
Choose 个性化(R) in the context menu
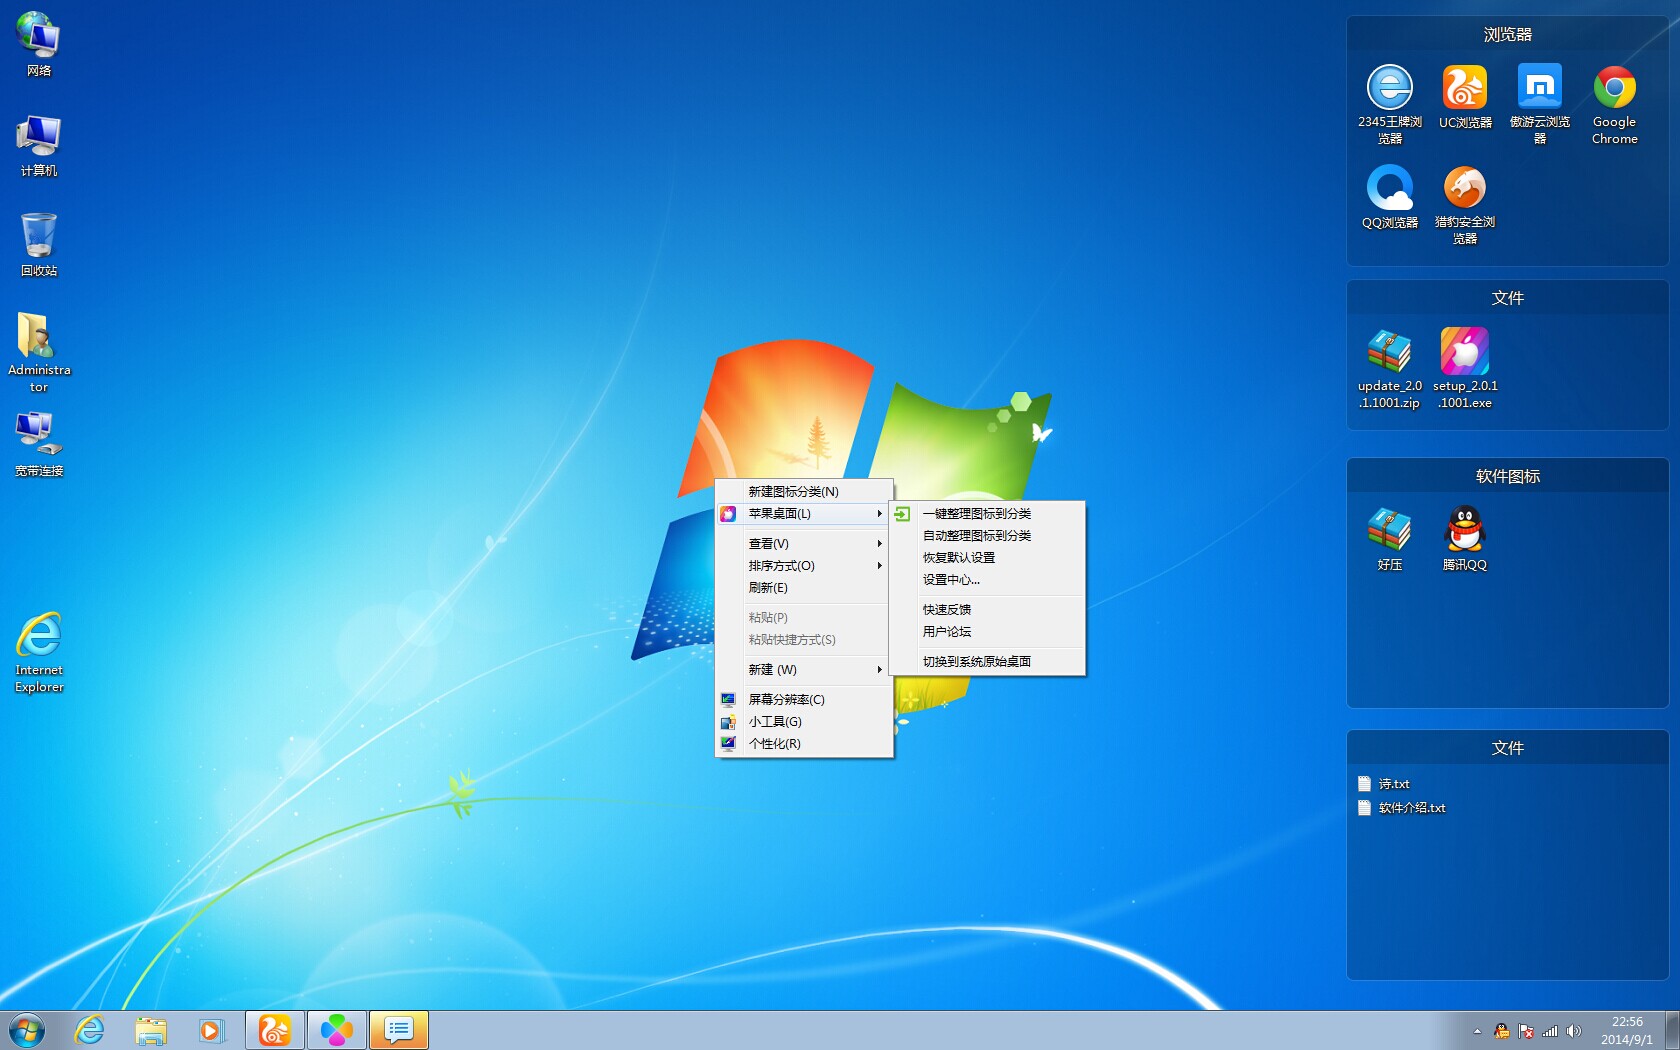tap(775, 744)
